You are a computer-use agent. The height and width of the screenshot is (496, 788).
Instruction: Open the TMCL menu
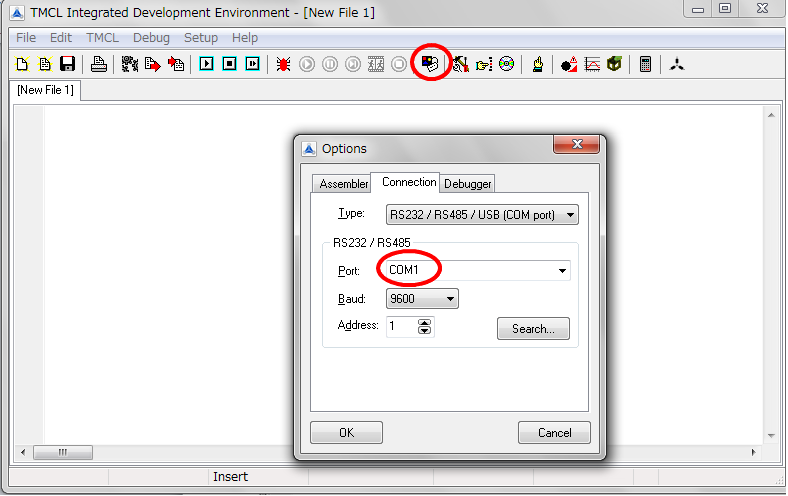tap(102, 38)
